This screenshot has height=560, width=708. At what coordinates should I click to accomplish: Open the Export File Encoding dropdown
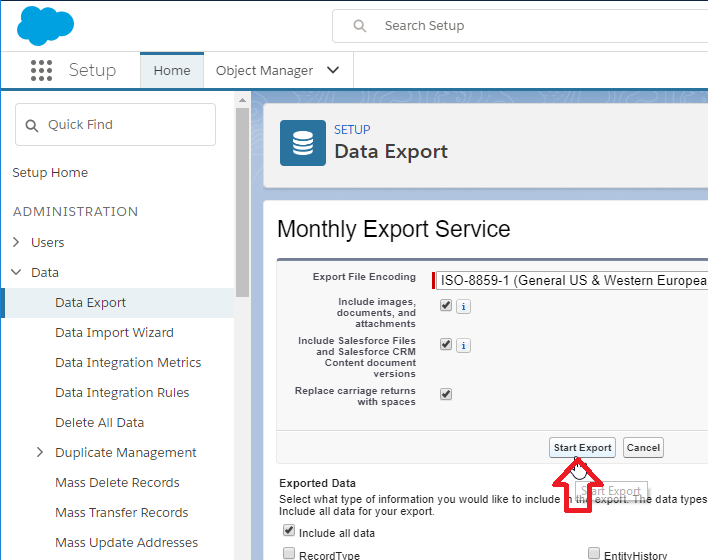point(572,281)
